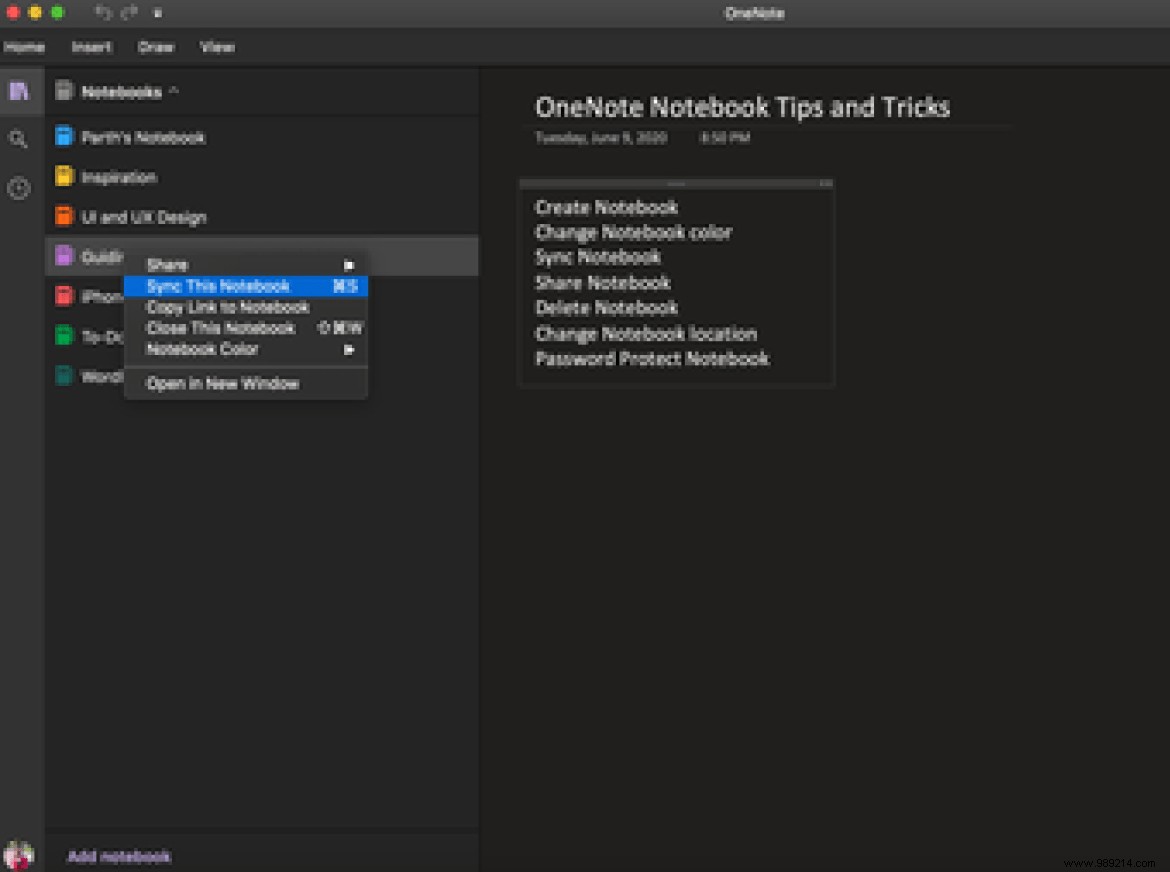Click the yellow Inspiration notebook icon
Image resolution: width=1170 pixels, height=872 pixels.
pyautogui.click(x=62, y=177)
